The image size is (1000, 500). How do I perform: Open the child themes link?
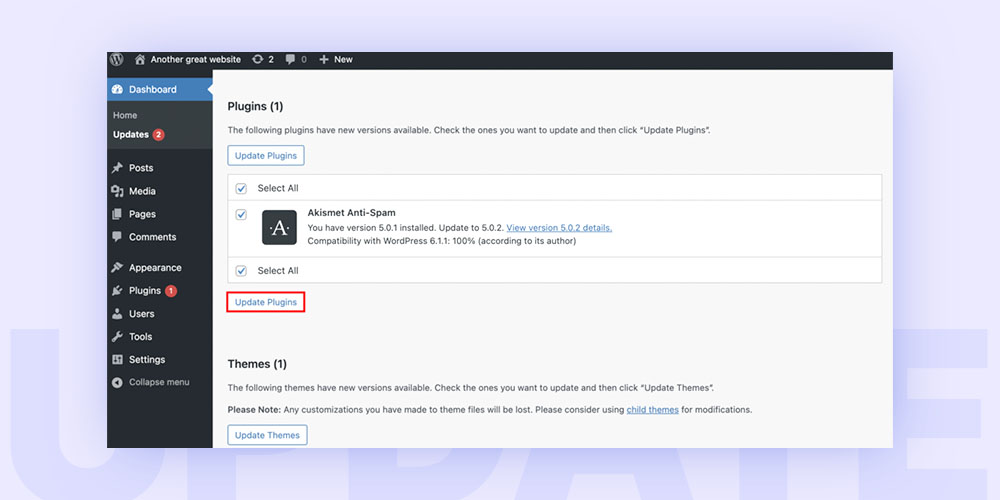(652, 409)
